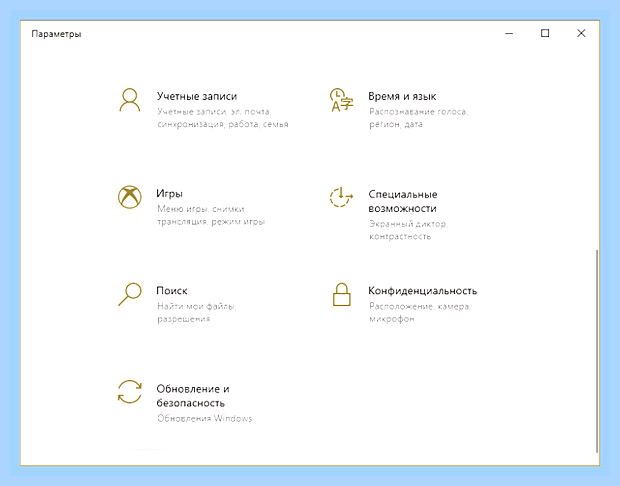Go to the Игры settings

[169, 194]
